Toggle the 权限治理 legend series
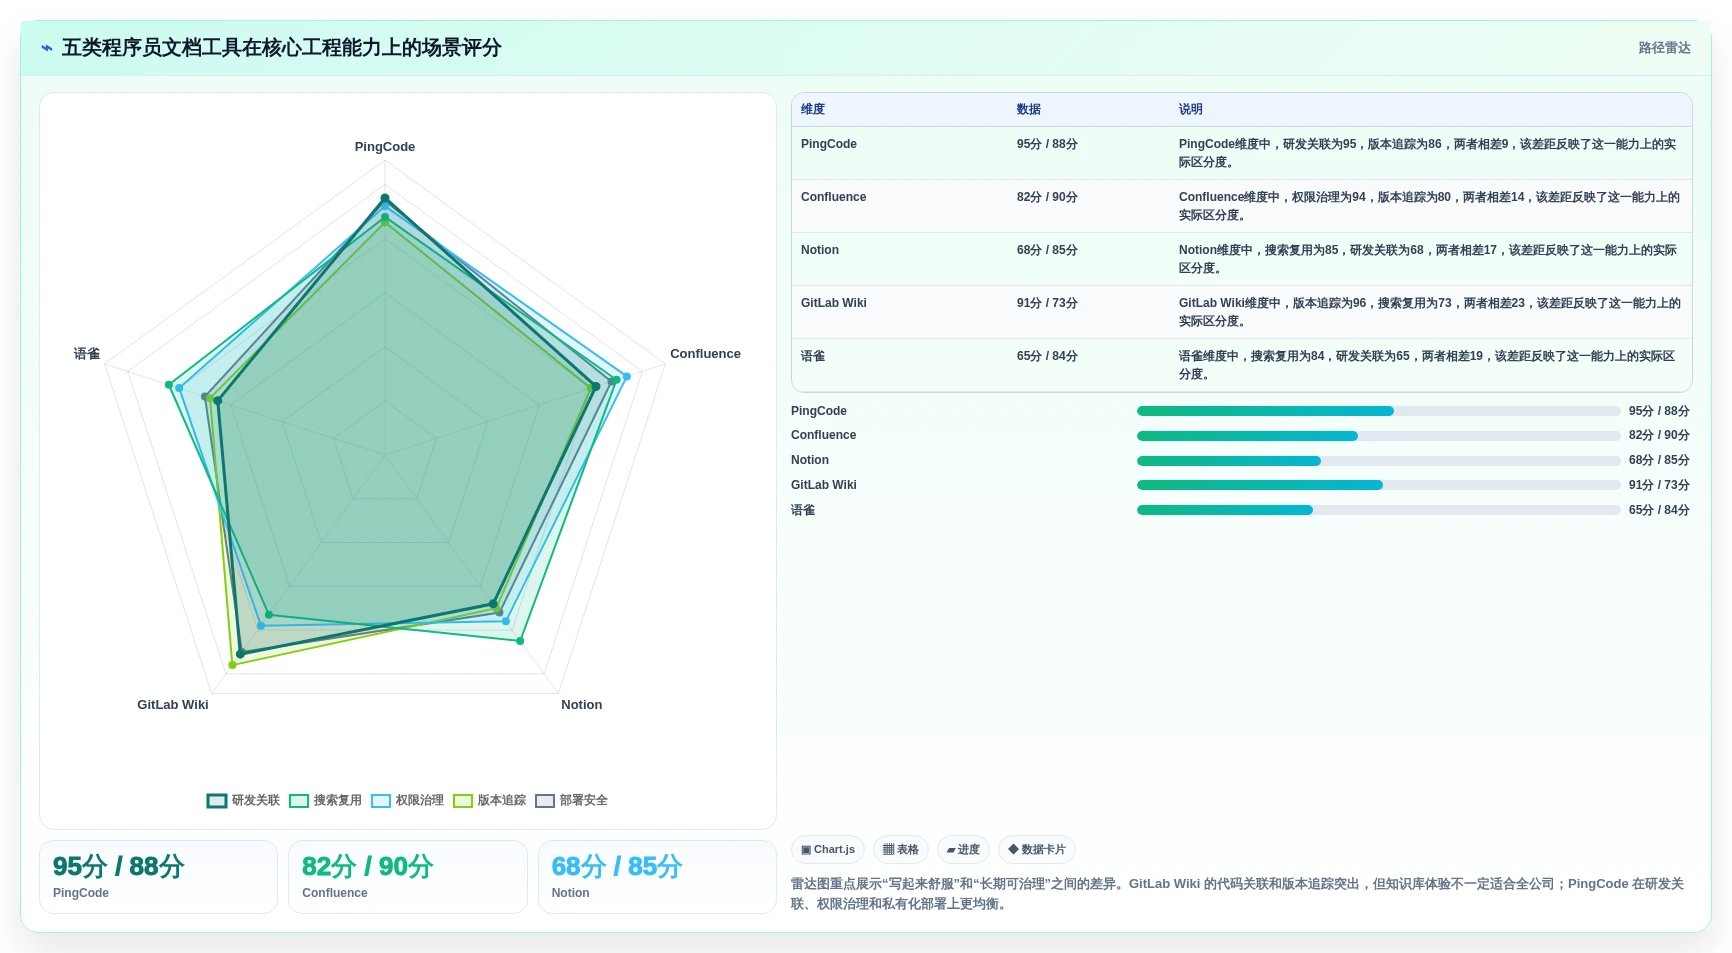The image size is (1732, 953). (x=407, y=800)
